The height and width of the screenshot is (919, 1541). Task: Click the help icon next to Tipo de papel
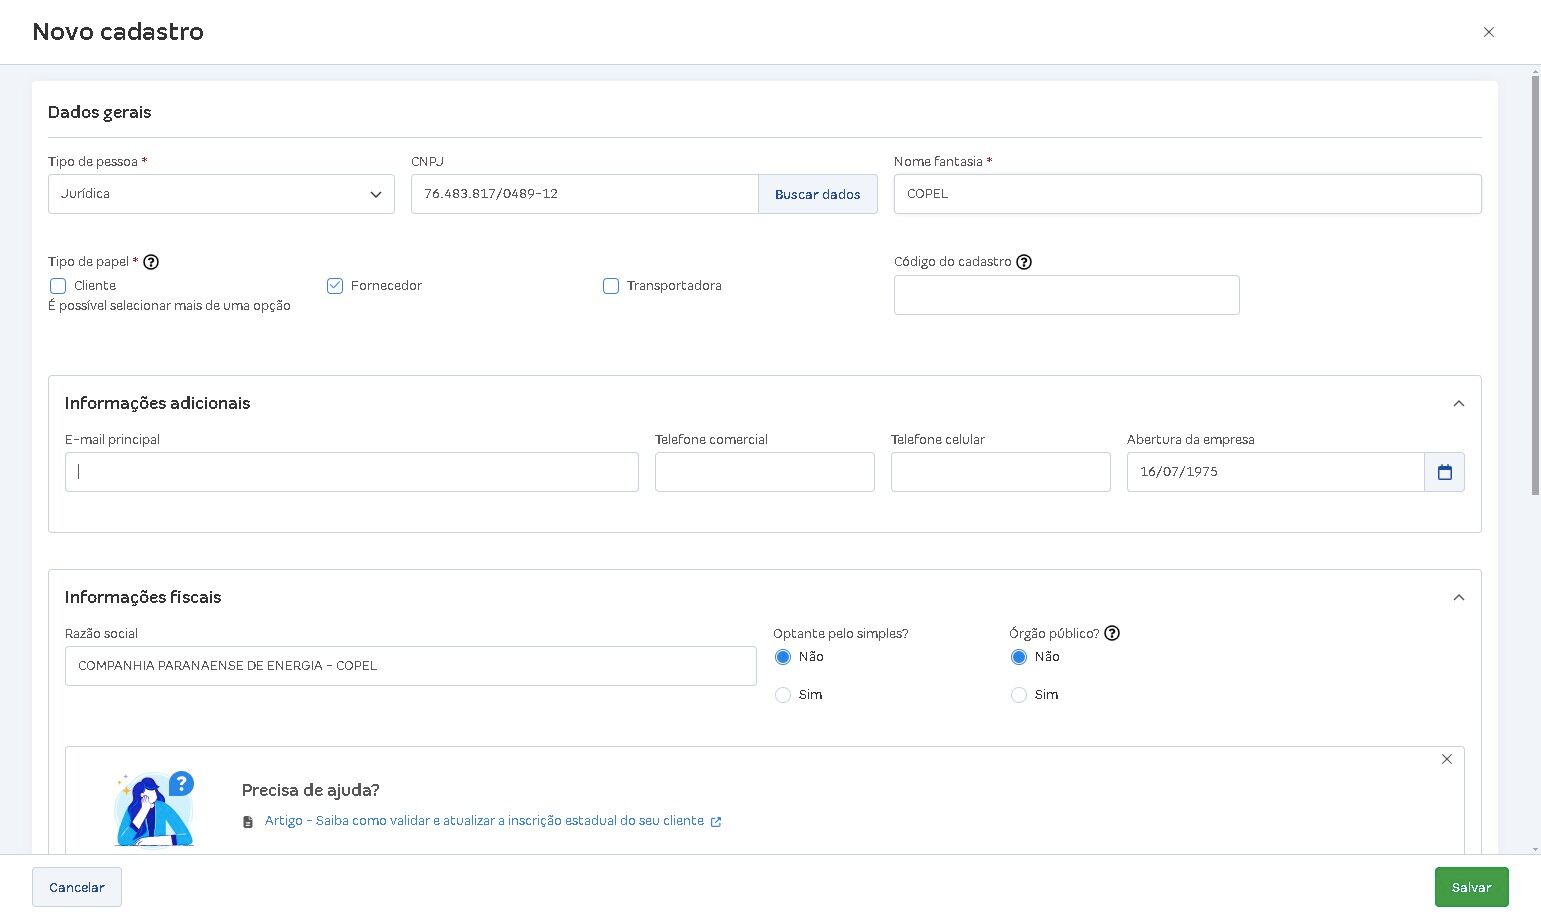(151, 262)
